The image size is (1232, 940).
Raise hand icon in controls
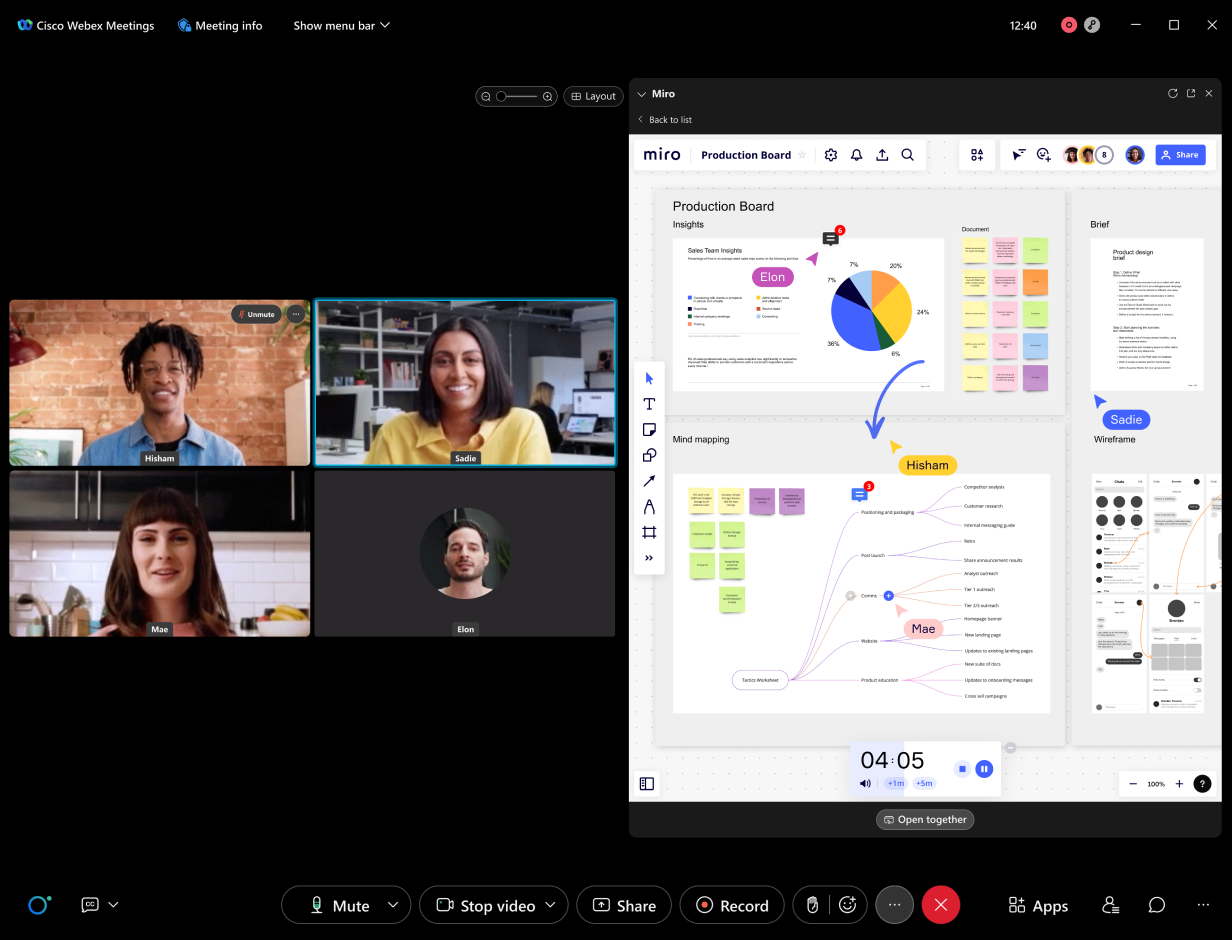point(813,905)
